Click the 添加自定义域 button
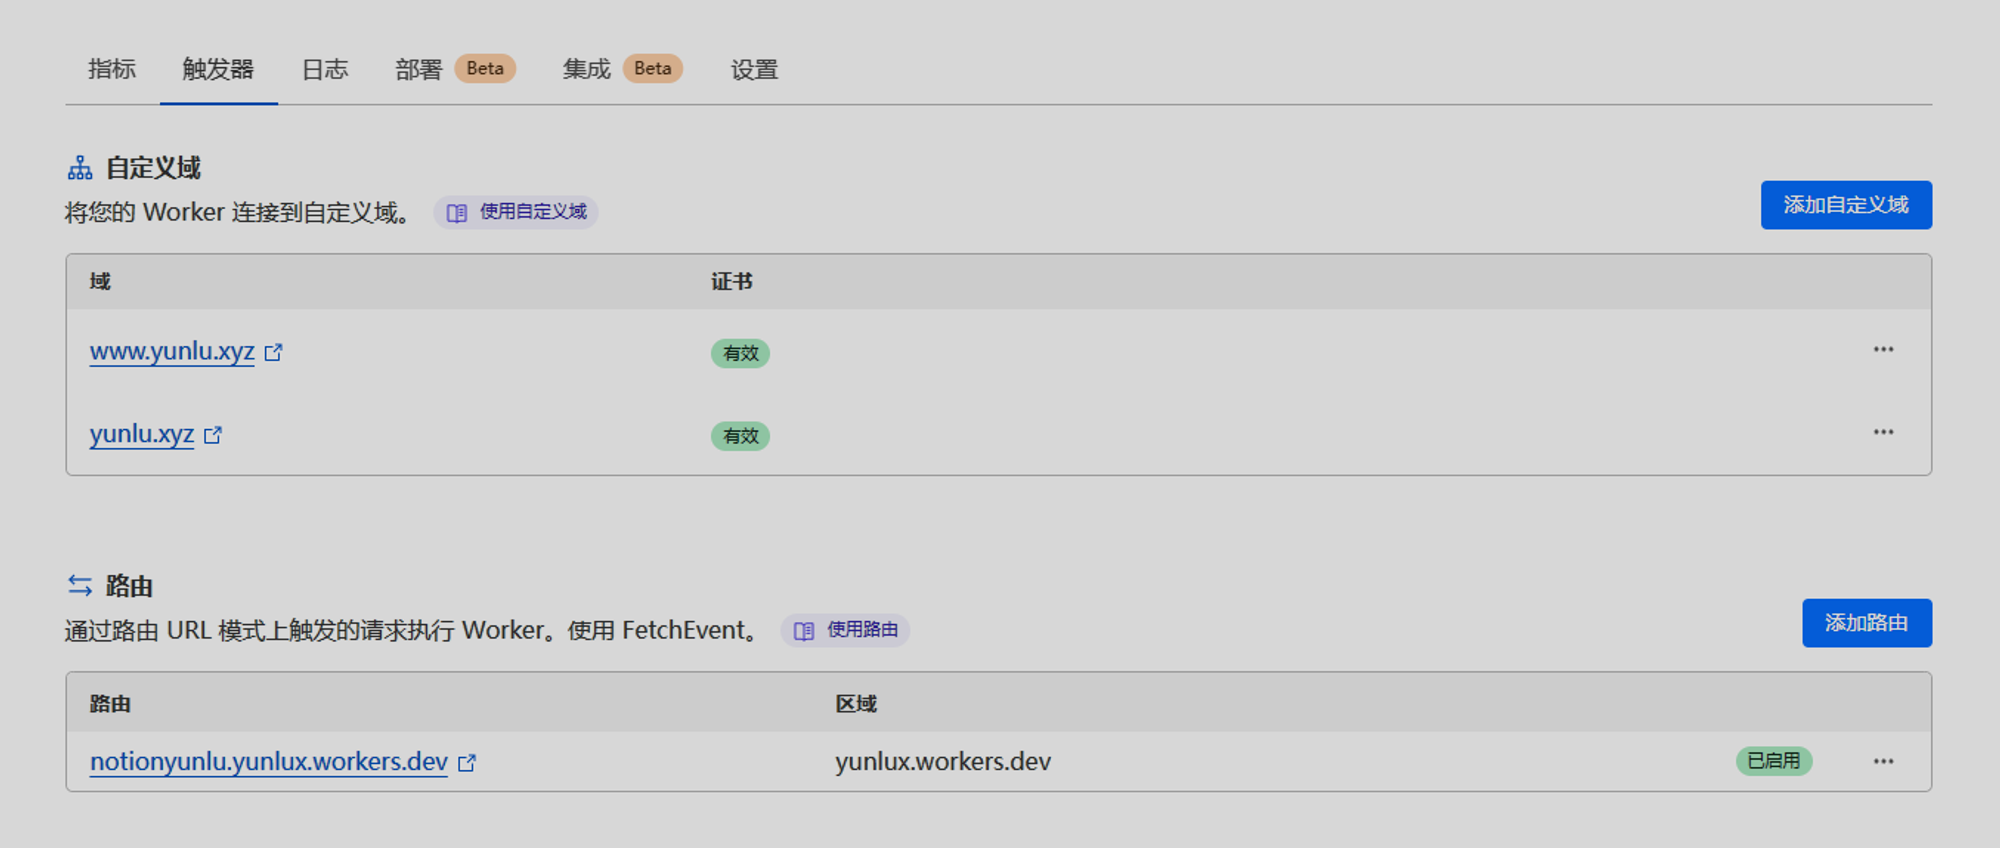The image size is (2000, 848). click(x=1845, y=205)
